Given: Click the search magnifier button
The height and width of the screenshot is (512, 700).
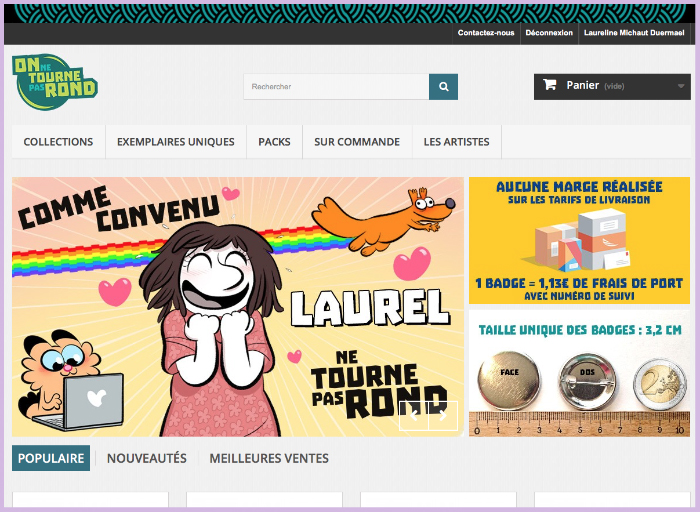Looking at the screenshot, I should tap(443, 87).
